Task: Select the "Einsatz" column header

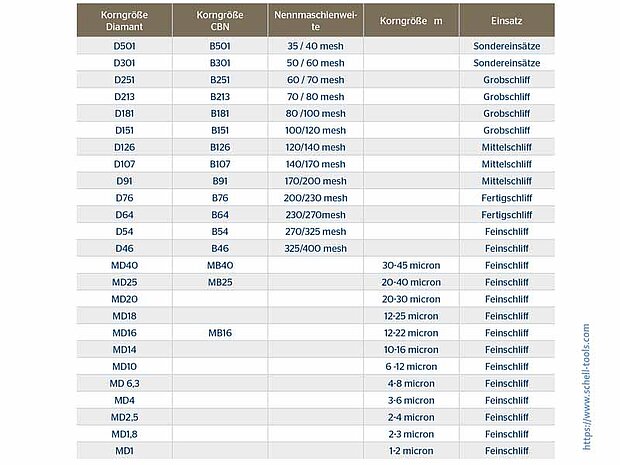Action: (x=505, y=20)
